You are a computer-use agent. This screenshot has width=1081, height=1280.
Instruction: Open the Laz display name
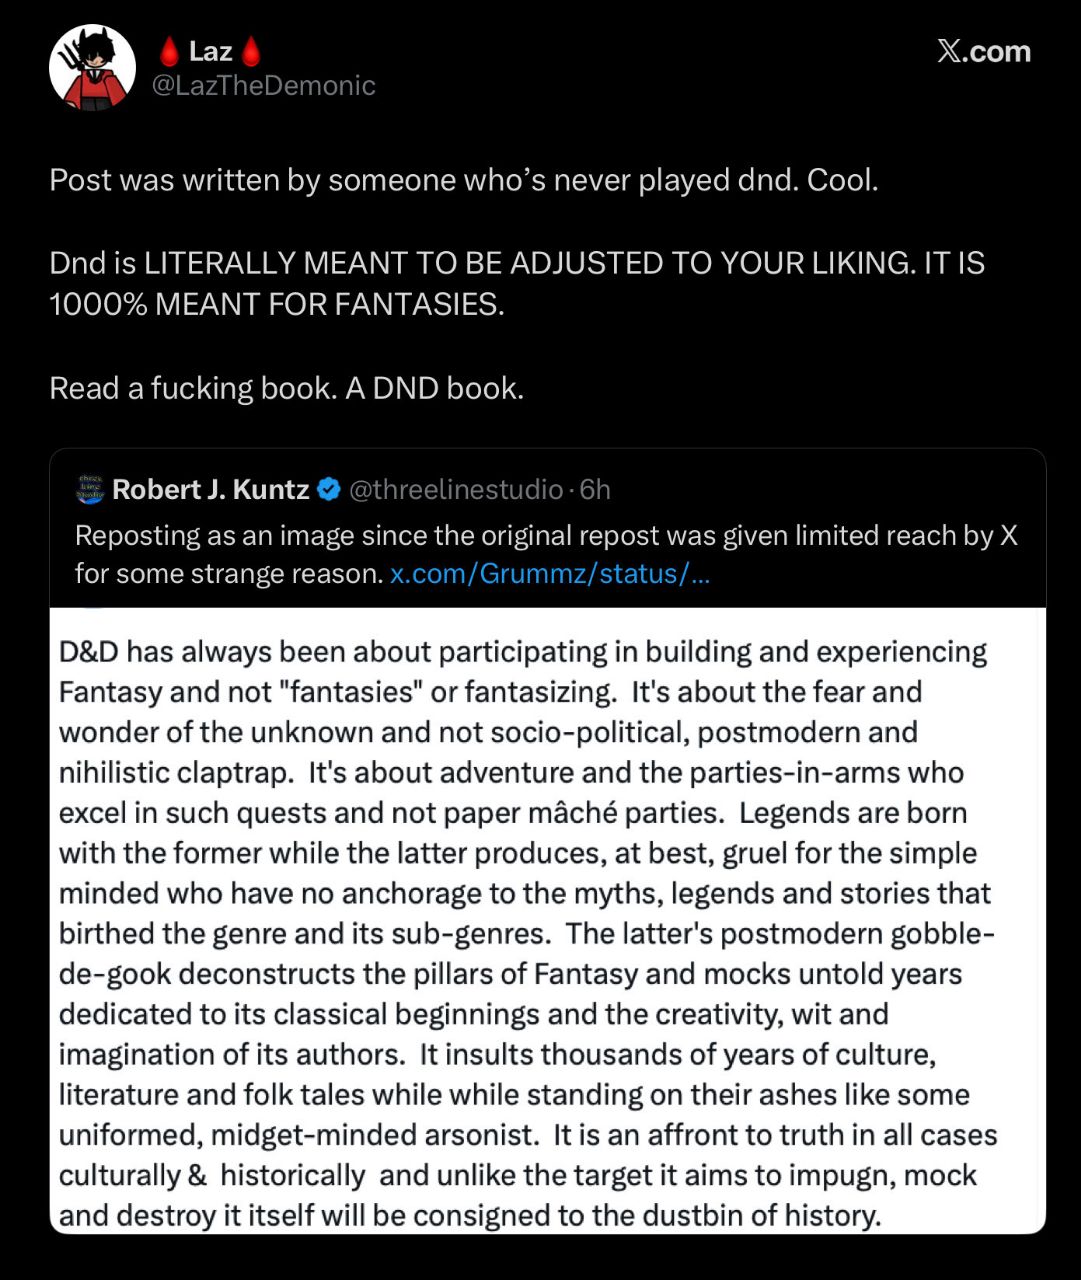tap(211, 50)
